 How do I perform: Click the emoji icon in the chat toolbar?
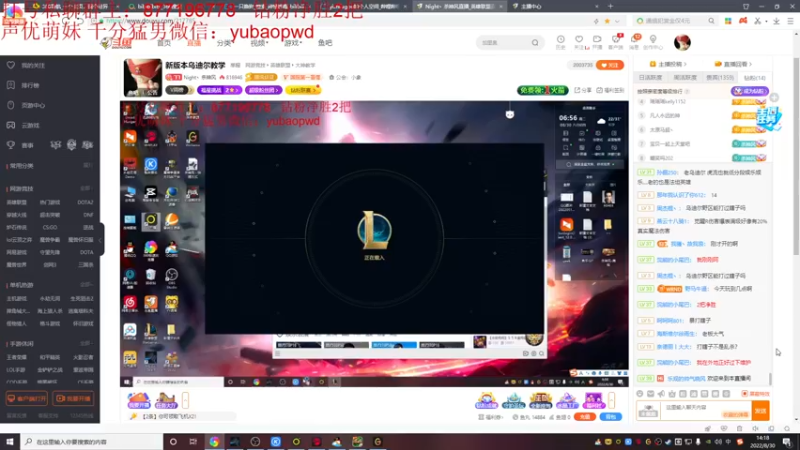640,394
